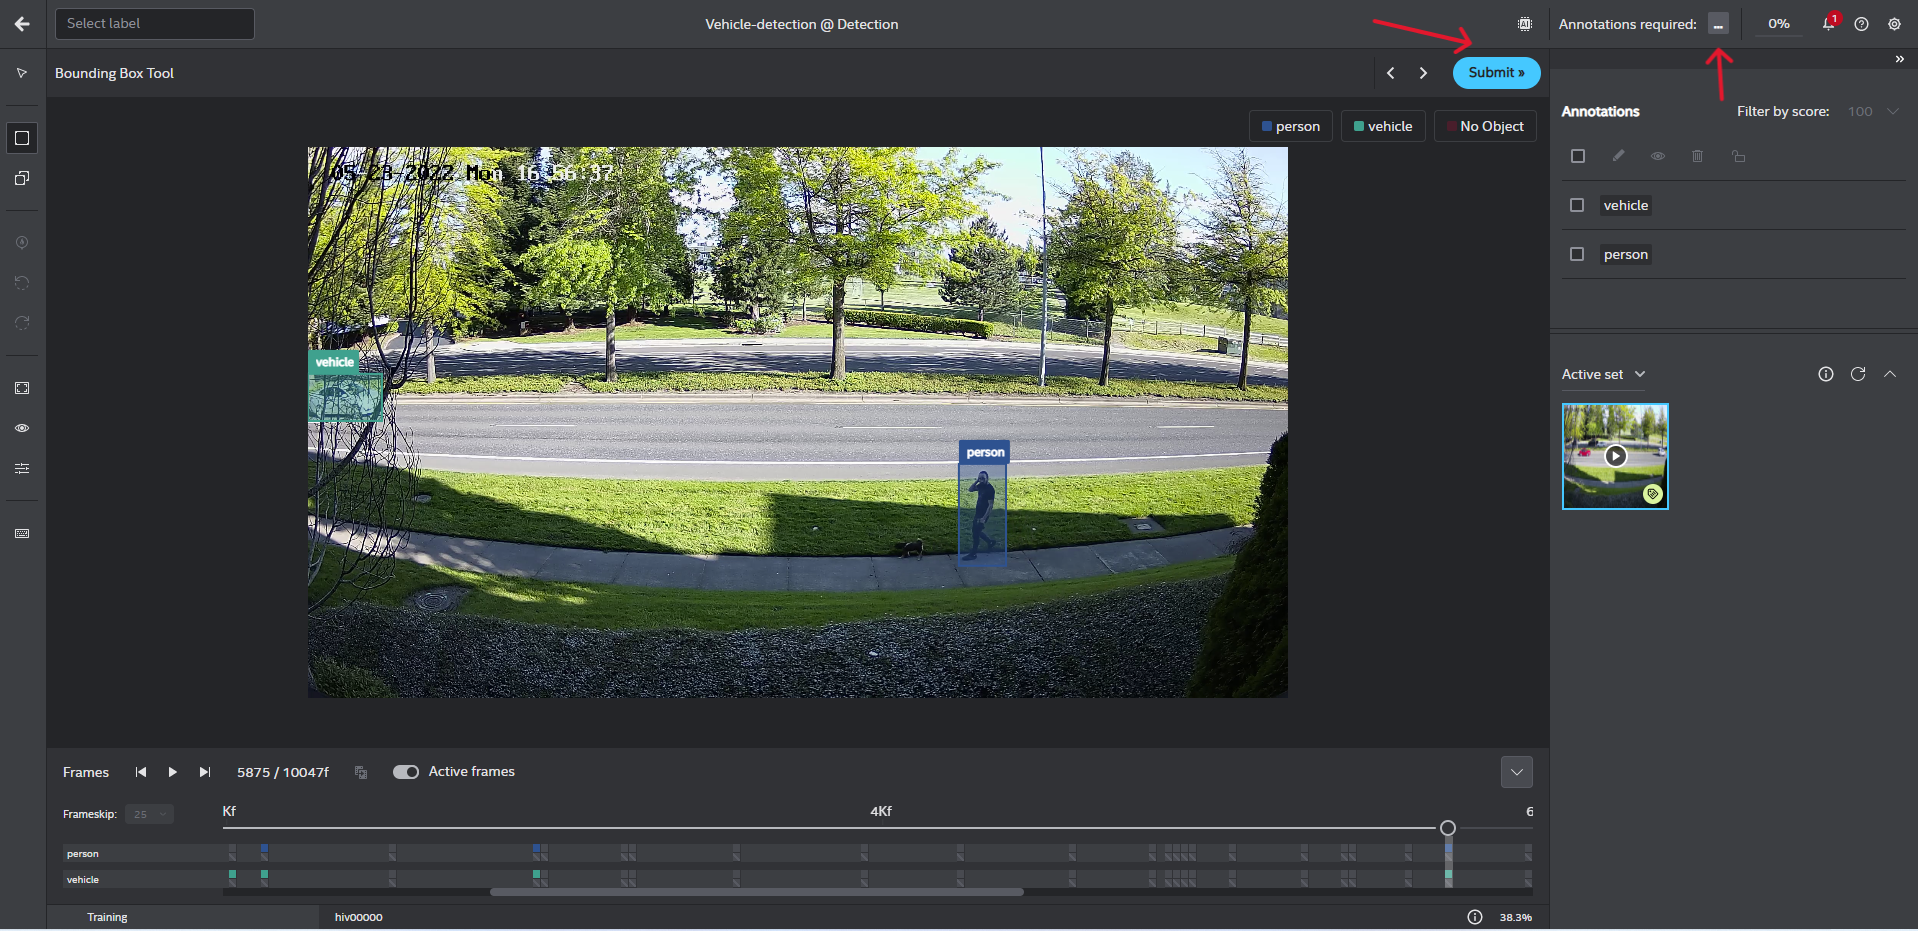Click the Select label input field
Screen dimensions: 1918x931
tap(155, 24)
